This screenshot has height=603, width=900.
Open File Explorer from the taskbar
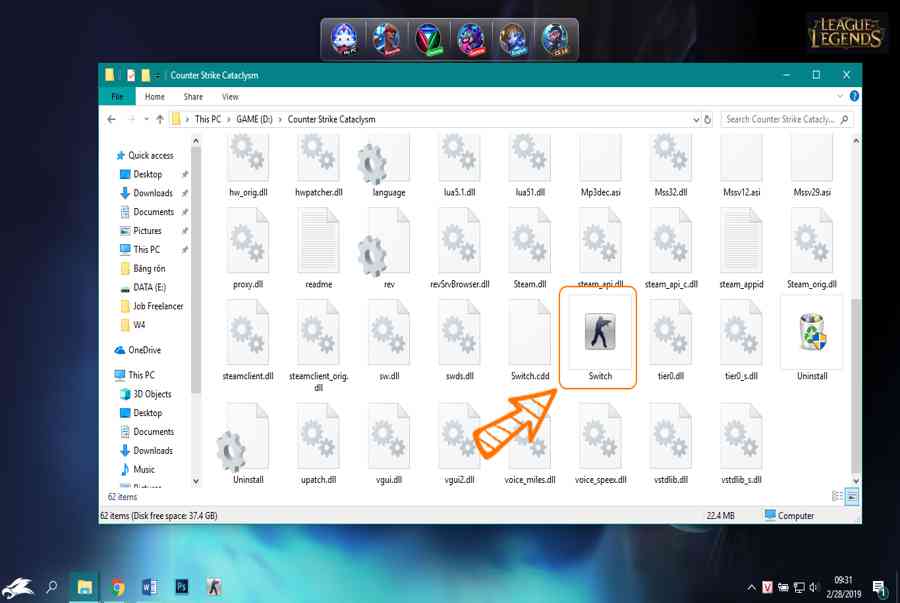pyautogui.click(x=84, y=587)
